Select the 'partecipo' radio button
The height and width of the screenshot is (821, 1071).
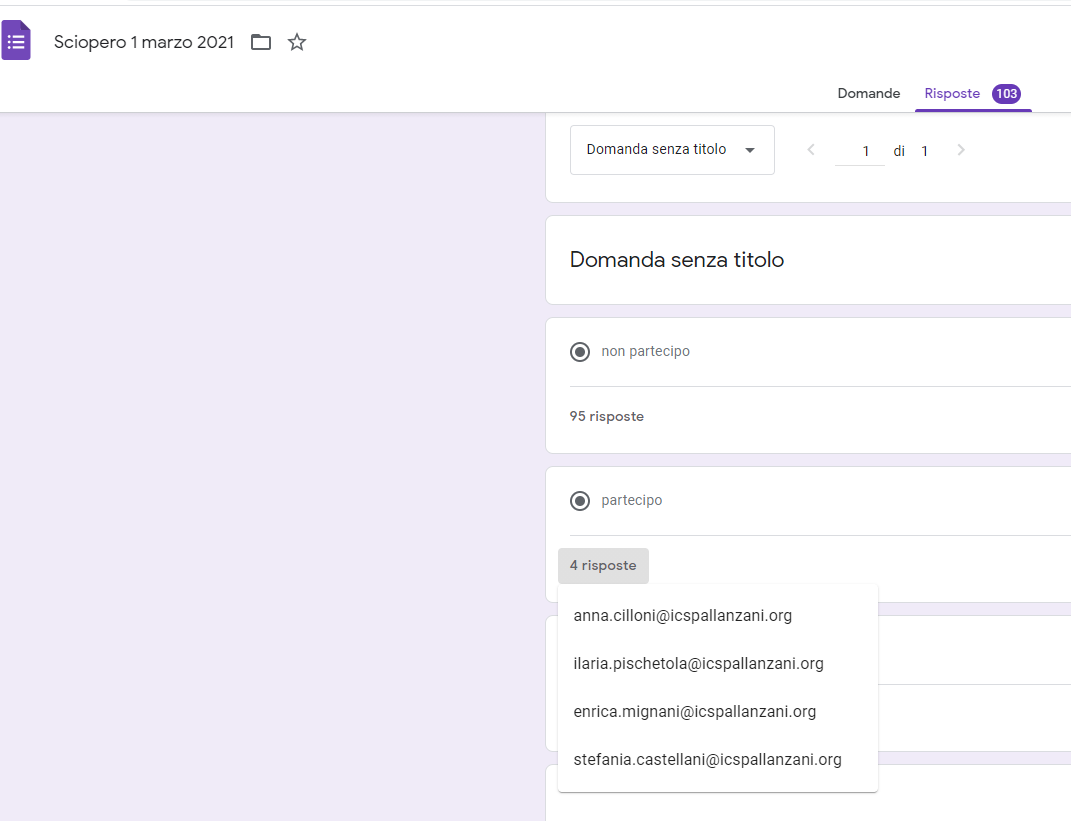579,501
